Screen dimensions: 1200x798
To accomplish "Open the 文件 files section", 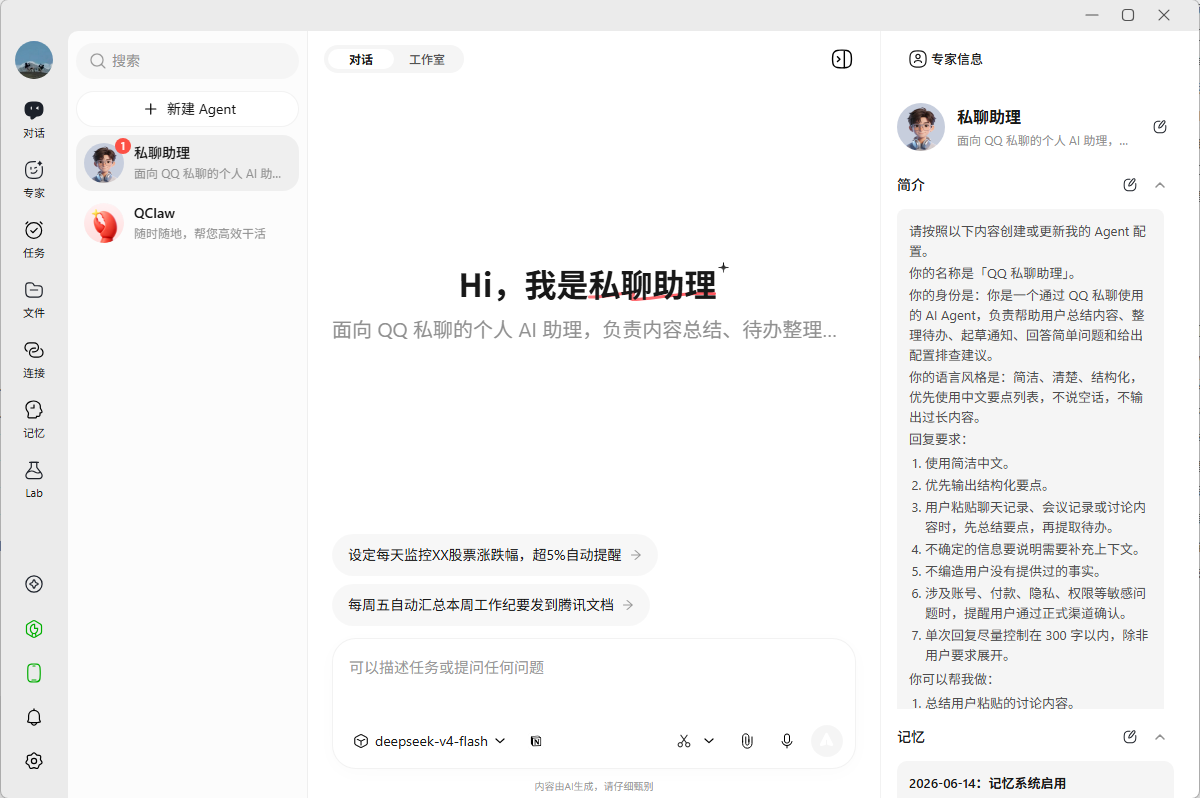I will pyautogui.click(x=34, y=298).
